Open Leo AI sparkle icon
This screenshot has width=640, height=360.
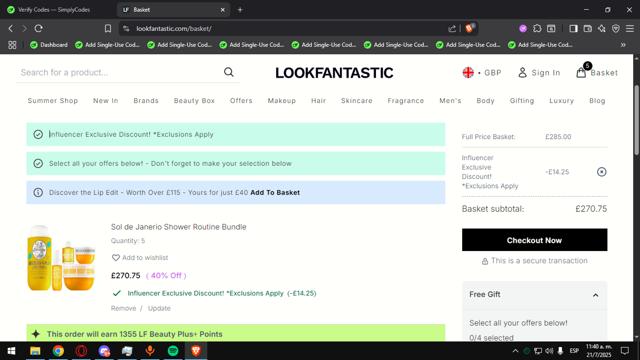(x=602, y=28)
